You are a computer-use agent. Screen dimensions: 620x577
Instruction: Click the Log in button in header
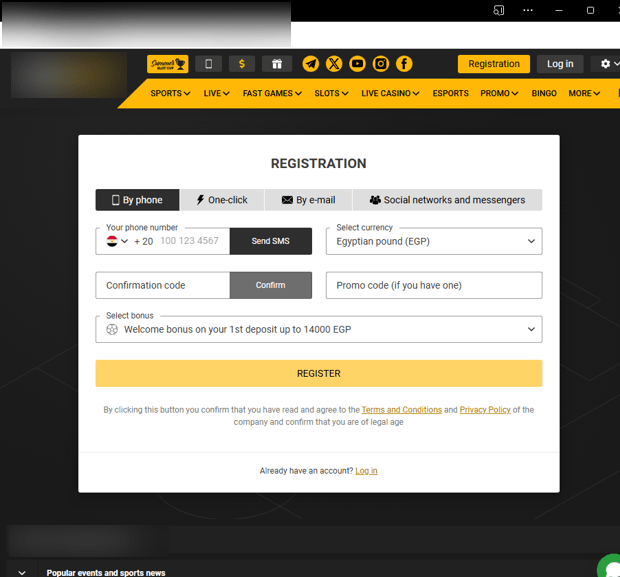(560, 64)
